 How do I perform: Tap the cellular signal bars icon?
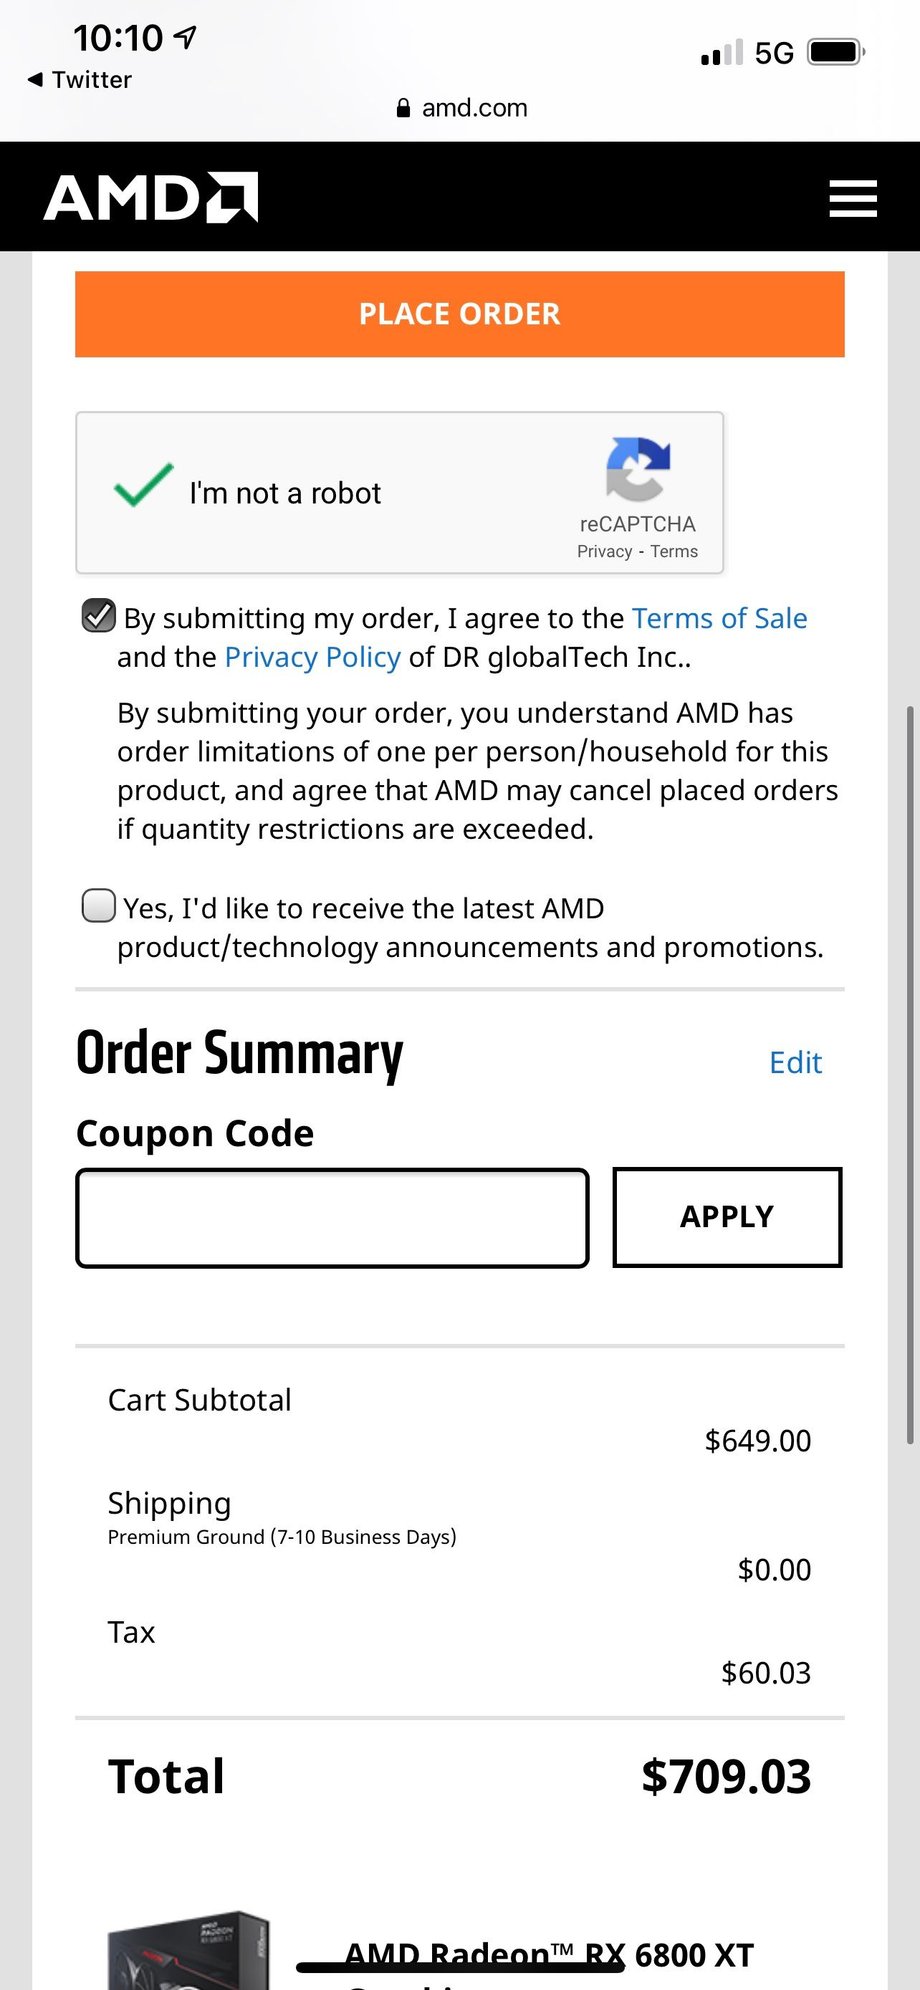pos(722,52)
